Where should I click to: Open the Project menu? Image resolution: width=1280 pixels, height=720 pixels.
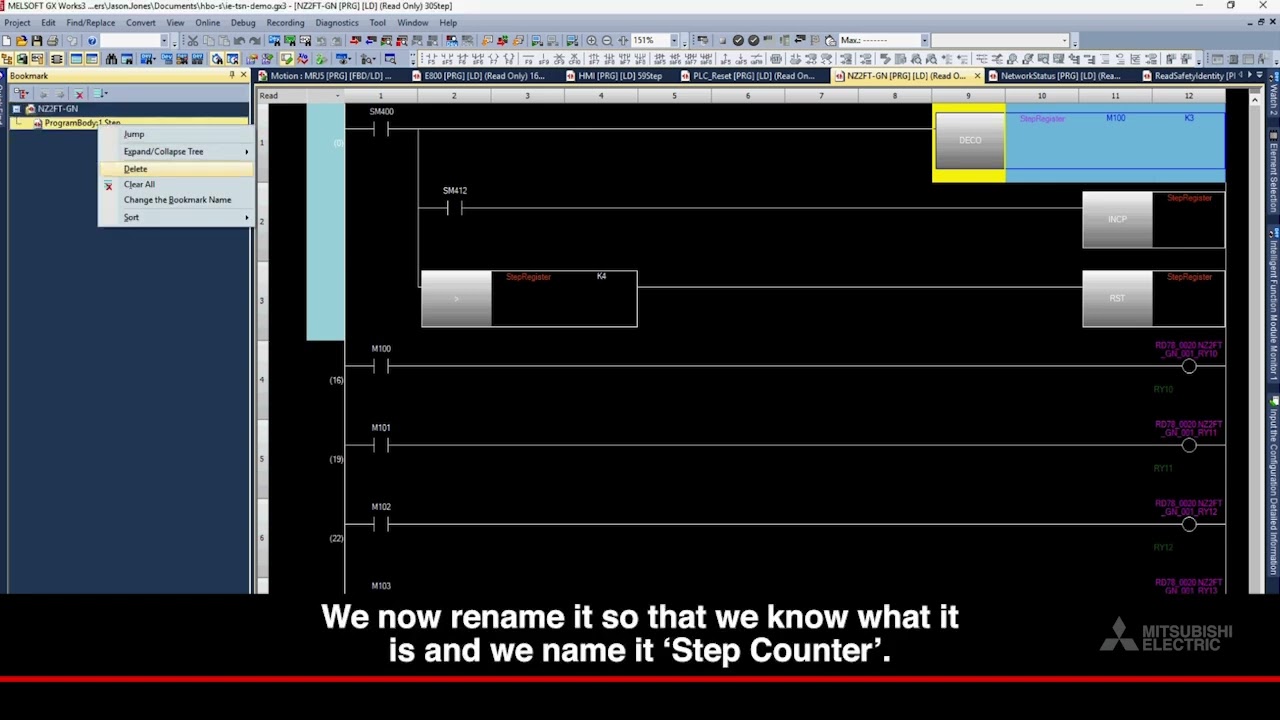[x=17, y=23]
